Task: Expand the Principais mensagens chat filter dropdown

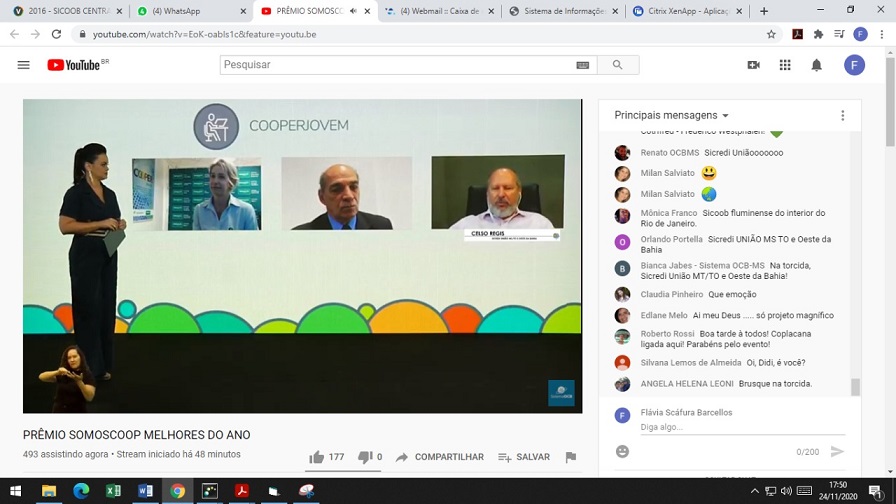Action: (671, 115)
